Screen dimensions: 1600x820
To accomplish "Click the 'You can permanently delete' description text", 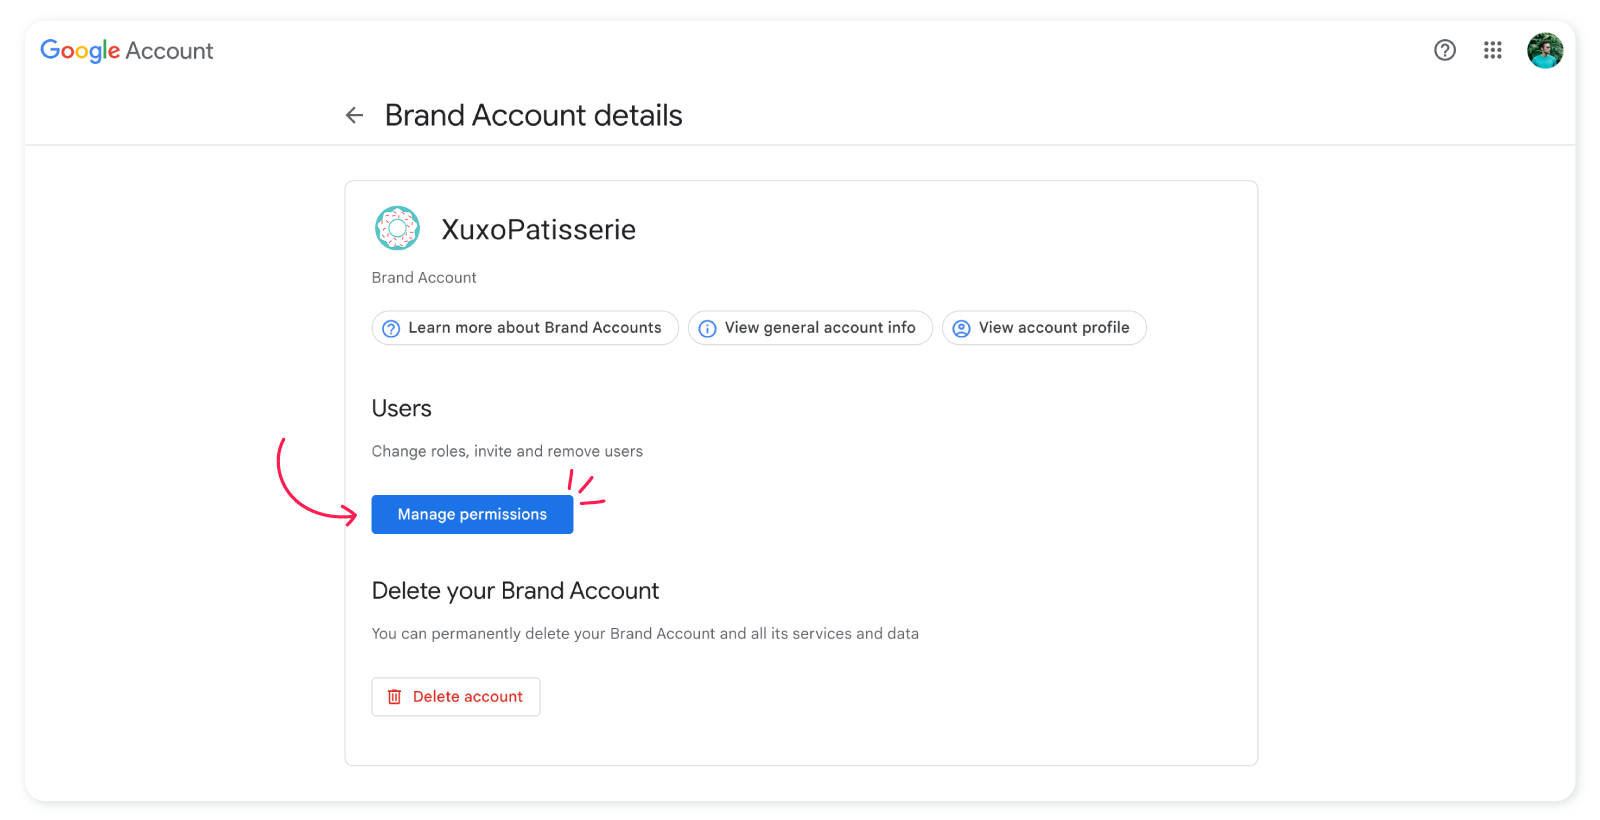I will point(645,634).
